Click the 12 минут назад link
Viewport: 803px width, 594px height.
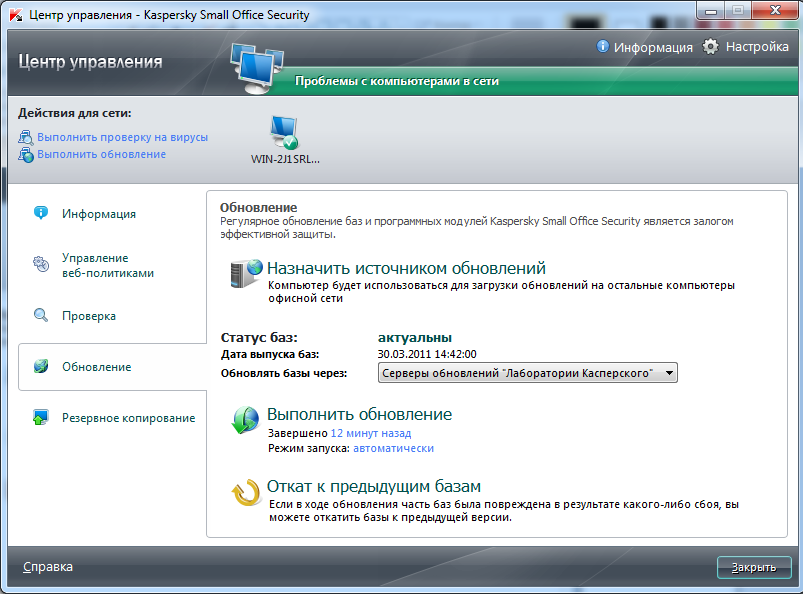pyautogui.click(x=371, y=433)
